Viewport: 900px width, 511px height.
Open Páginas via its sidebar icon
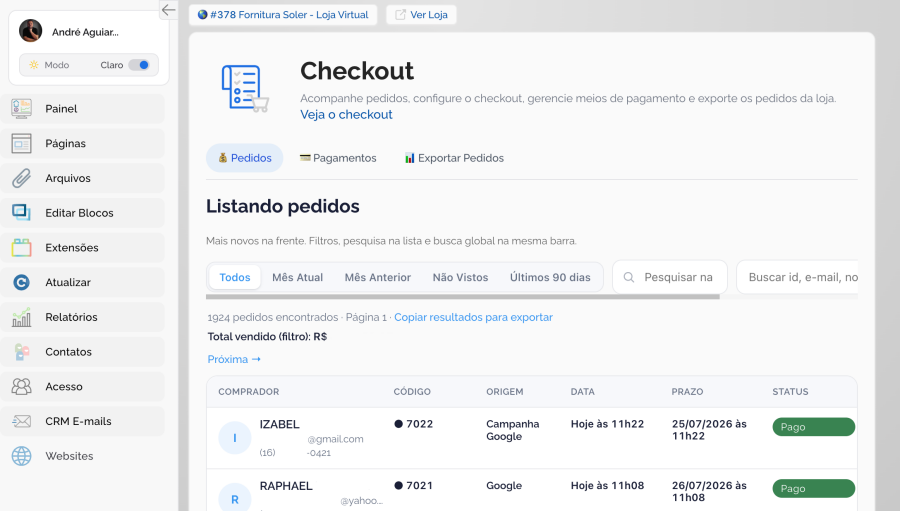pyautogui.click(x=21, y=144)
